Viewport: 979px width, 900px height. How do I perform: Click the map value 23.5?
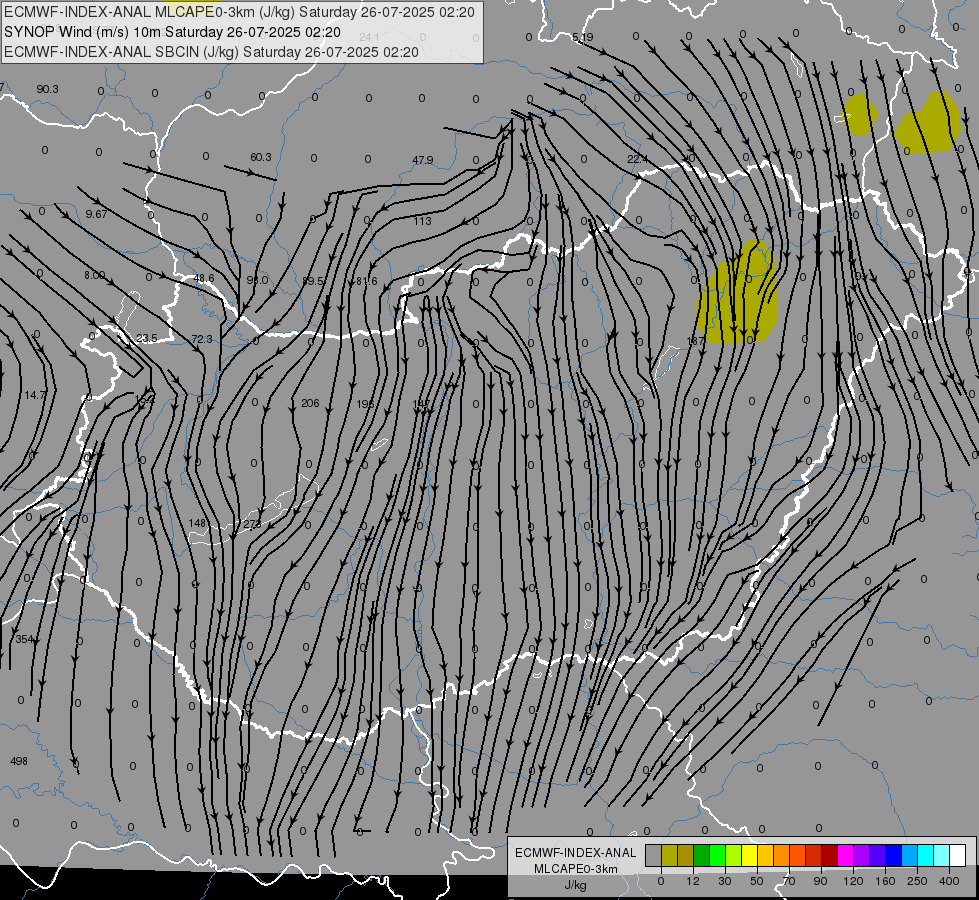[x=147, y=339]
